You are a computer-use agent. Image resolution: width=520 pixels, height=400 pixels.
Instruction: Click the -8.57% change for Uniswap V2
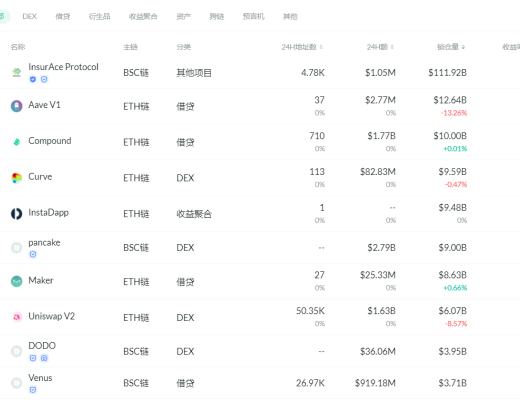(x=456, y=324)
